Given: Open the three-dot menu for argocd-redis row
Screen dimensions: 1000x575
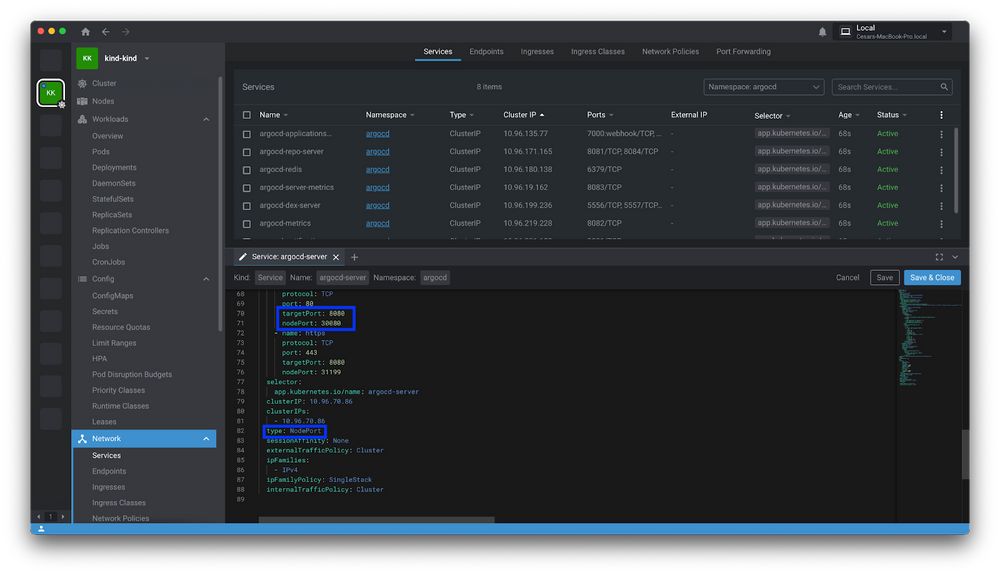Looking at the screenshot, I should [x=941, y=170].
